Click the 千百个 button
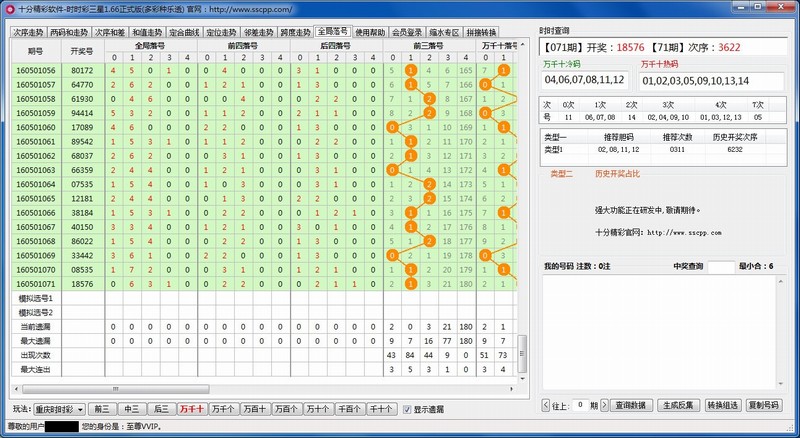Screen dimensions: 800x438 pyautogui.click(x=349, y=409)
